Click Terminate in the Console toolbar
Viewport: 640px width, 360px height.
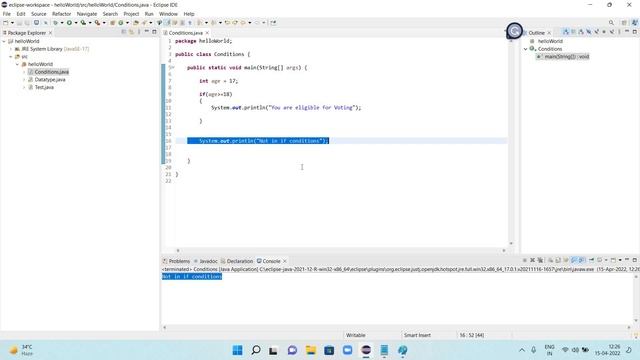pos(524,260)
